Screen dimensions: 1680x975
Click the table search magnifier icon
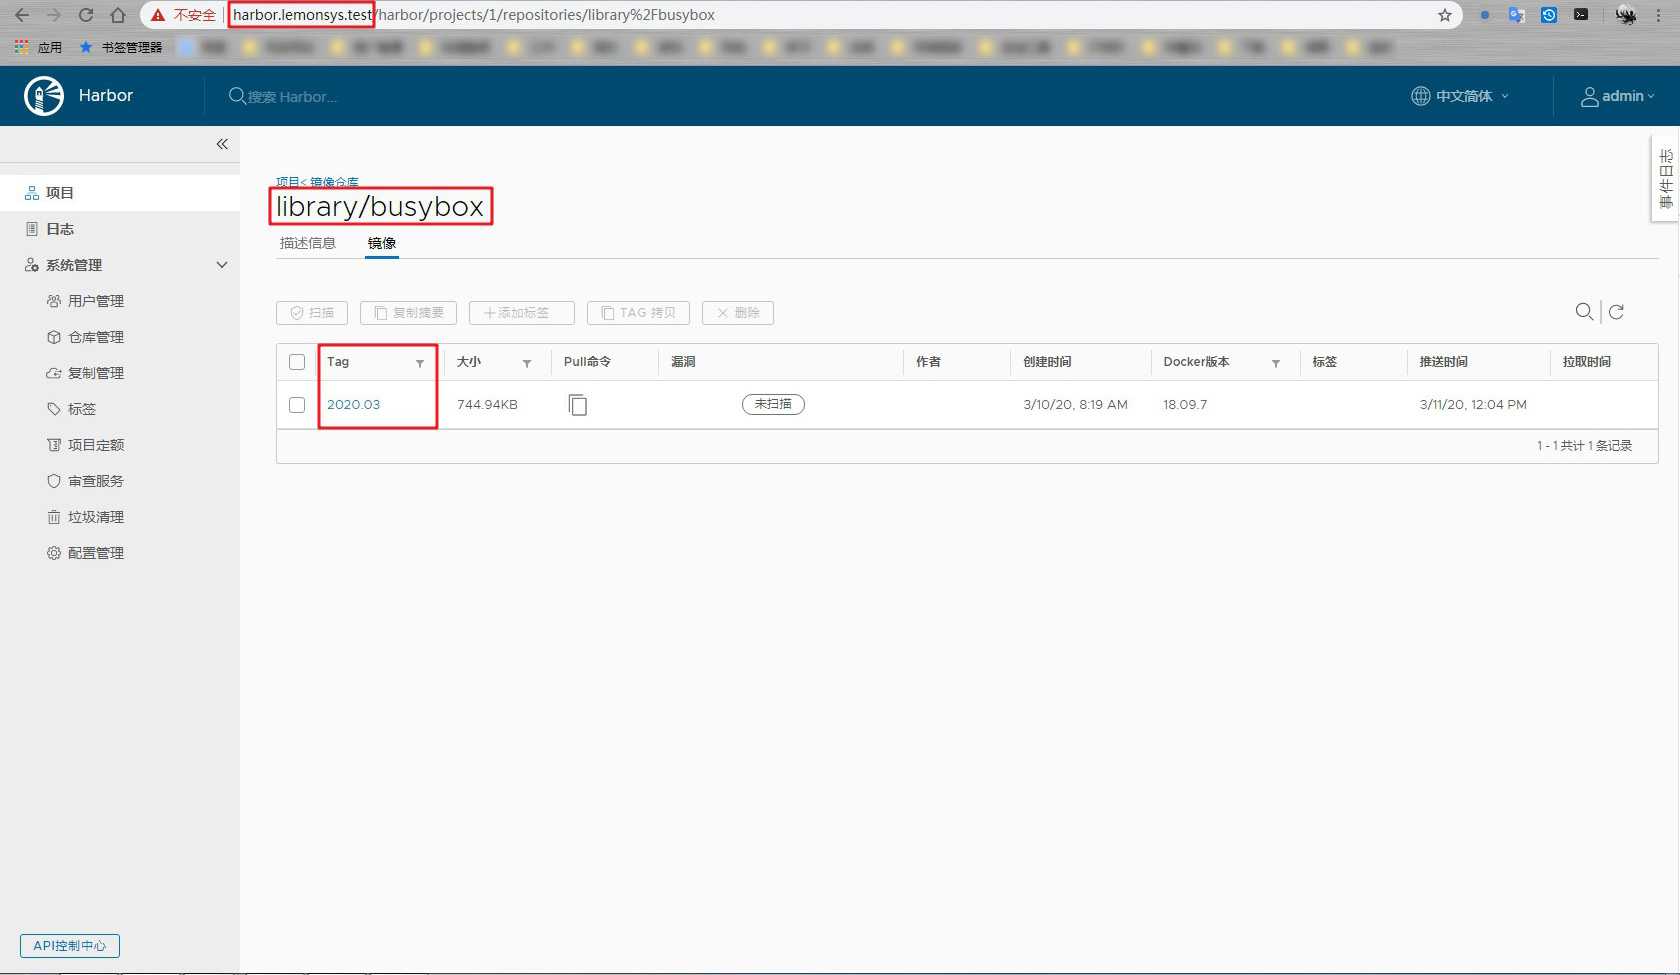1584,312
